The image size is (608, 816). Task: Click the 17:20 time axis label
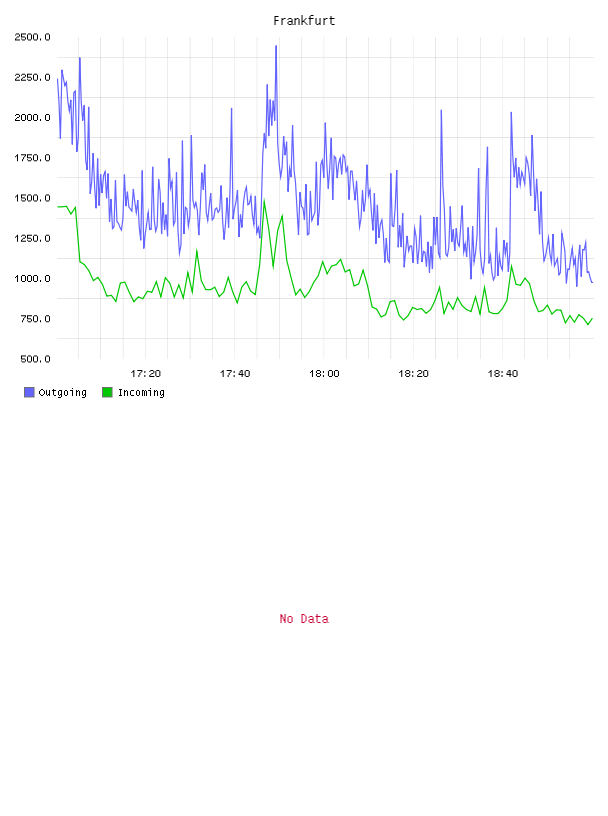[x=145, y=374]
